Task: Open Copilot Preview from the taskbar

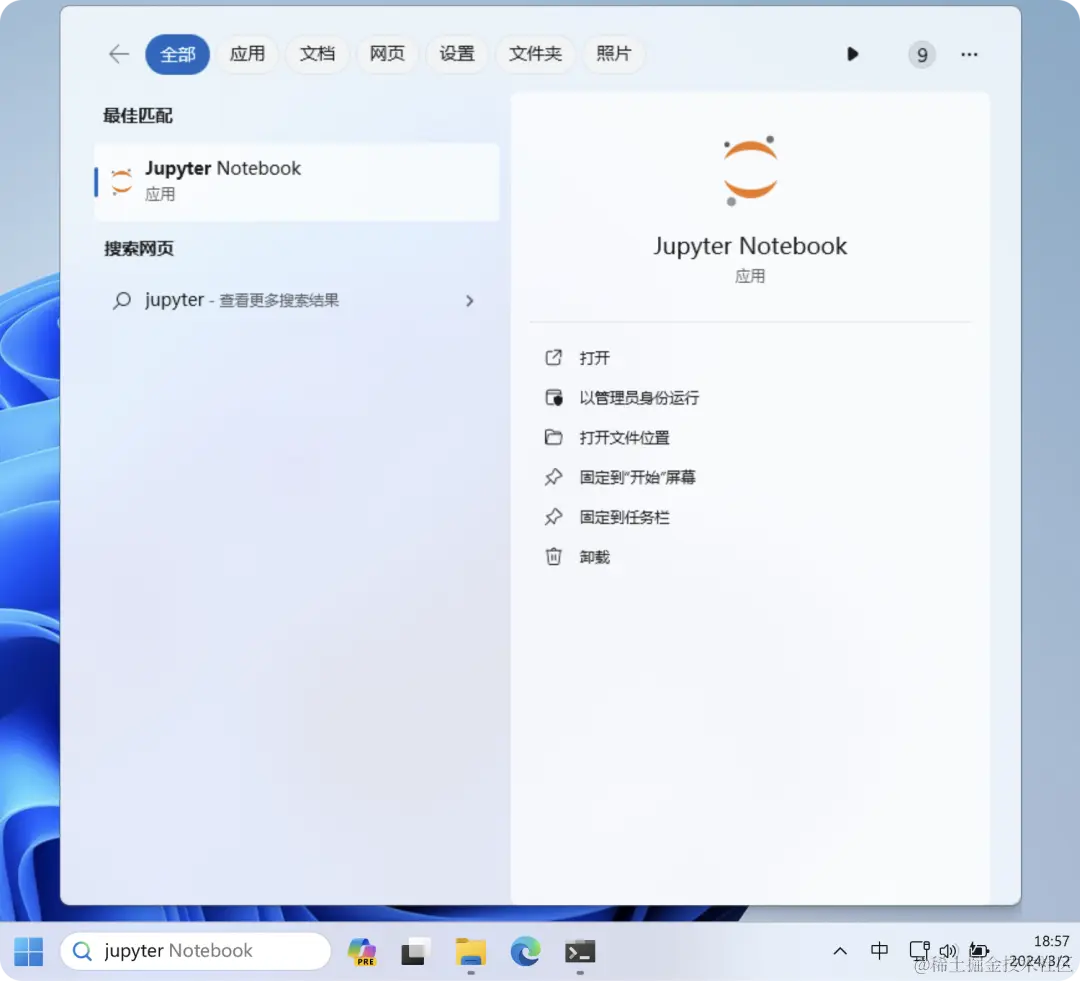Action: [x=362, y=951]
